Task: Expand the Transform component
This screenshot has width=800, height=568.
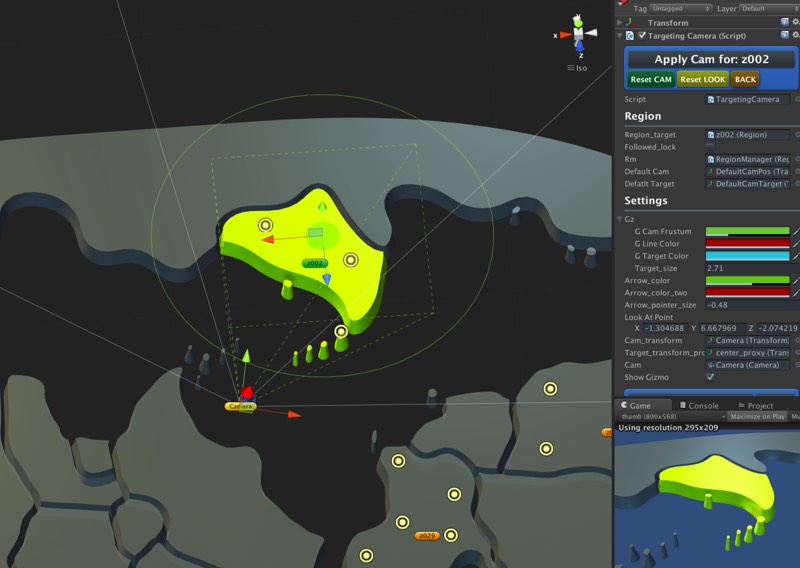Action: coord(620,22)
